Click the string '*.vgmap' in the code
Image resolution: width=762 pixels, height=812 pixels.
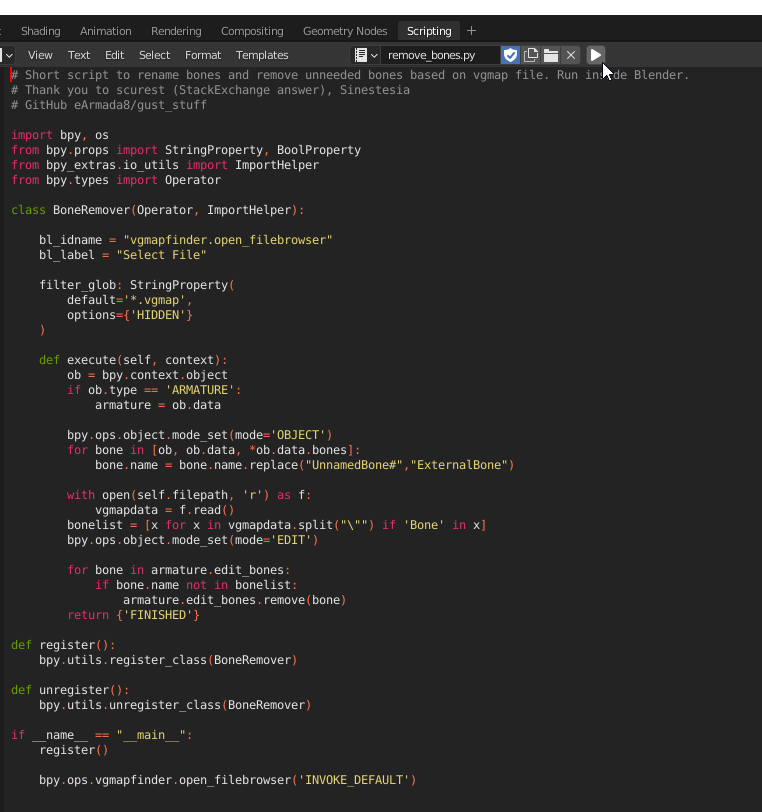pos(154,300)
